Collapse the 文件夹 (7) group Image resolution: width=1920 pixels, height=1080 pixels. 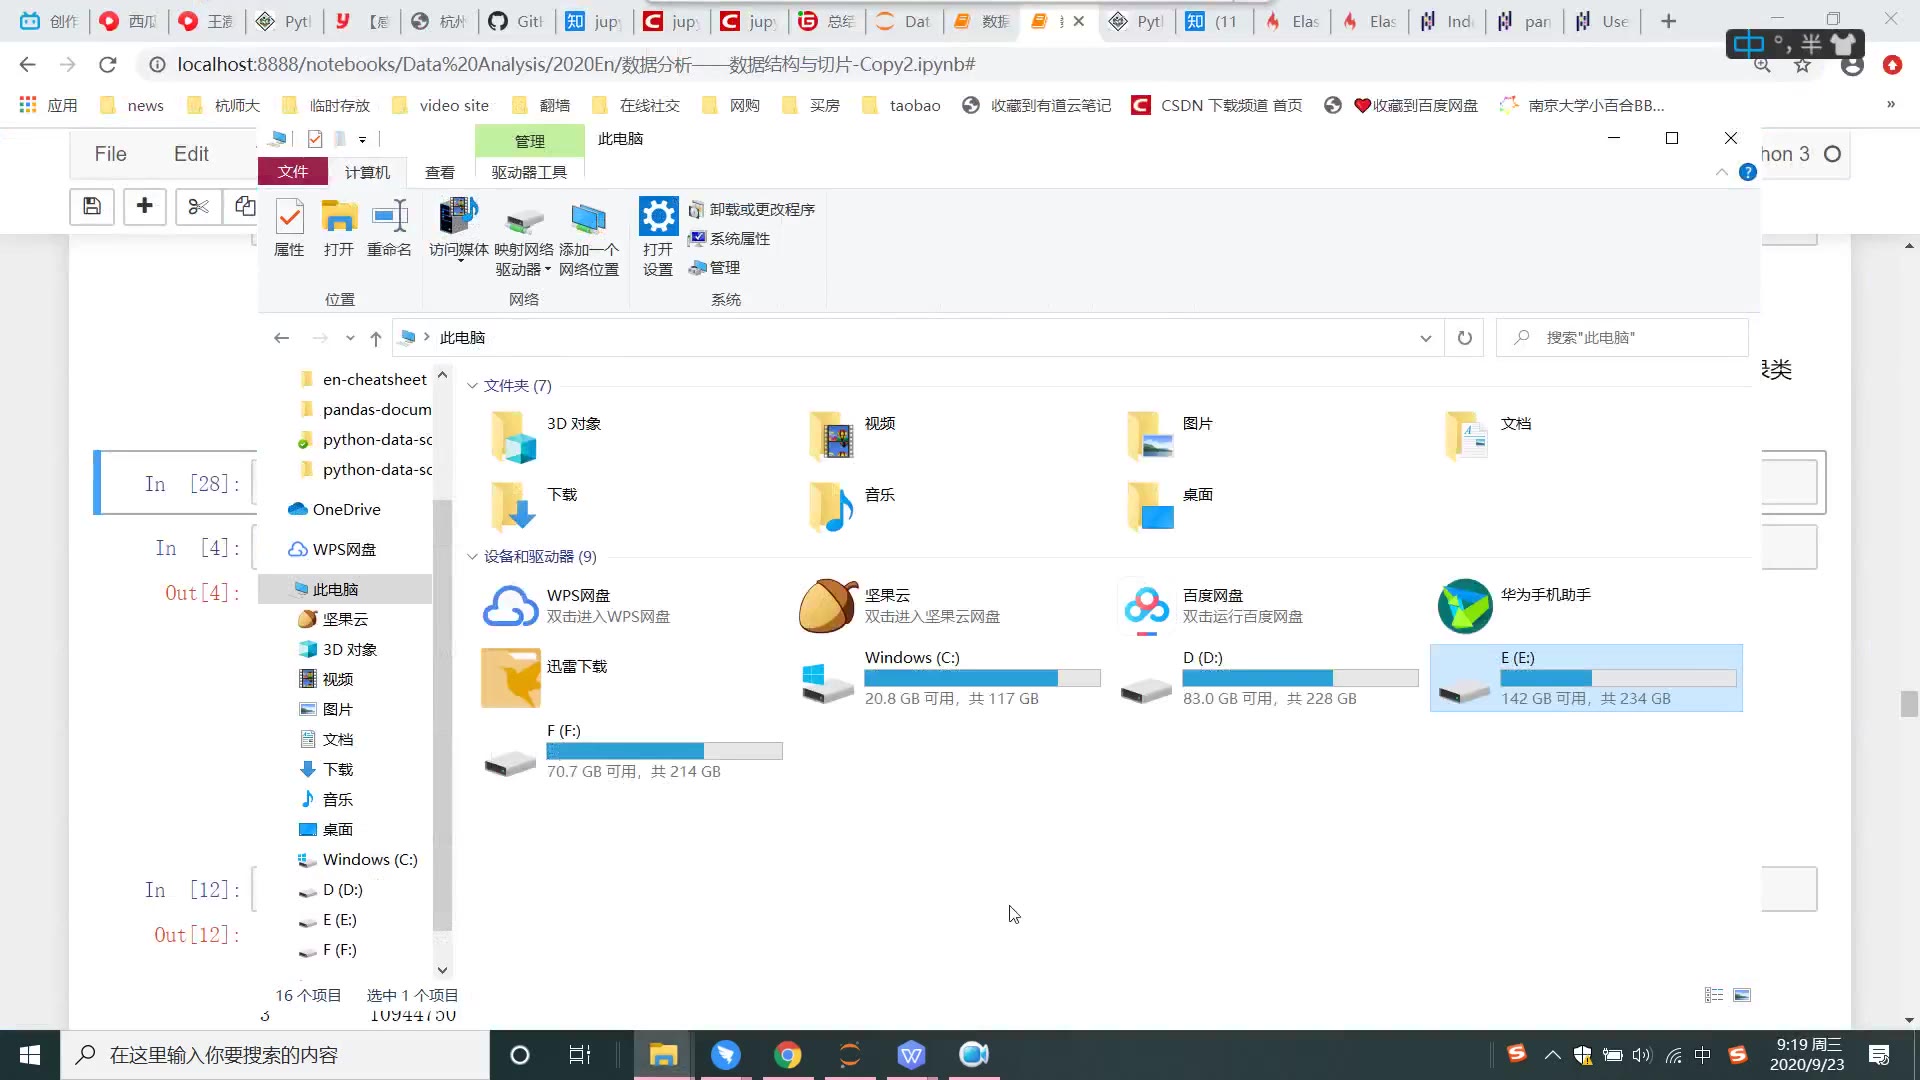[x=472, y=386]
